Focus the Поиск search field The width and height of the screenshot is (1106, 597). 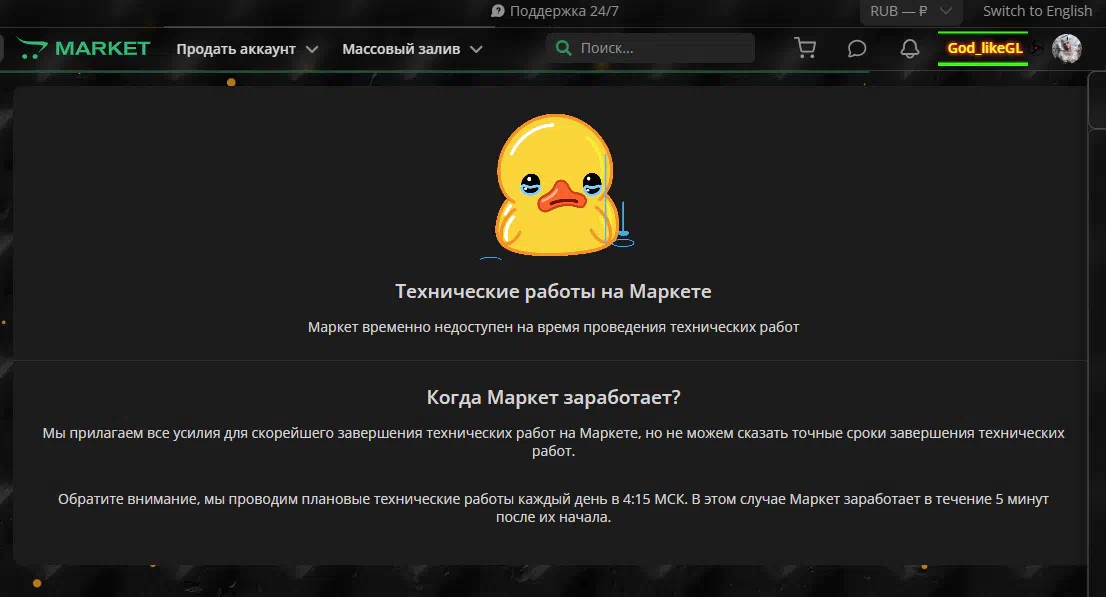[660, 48]
